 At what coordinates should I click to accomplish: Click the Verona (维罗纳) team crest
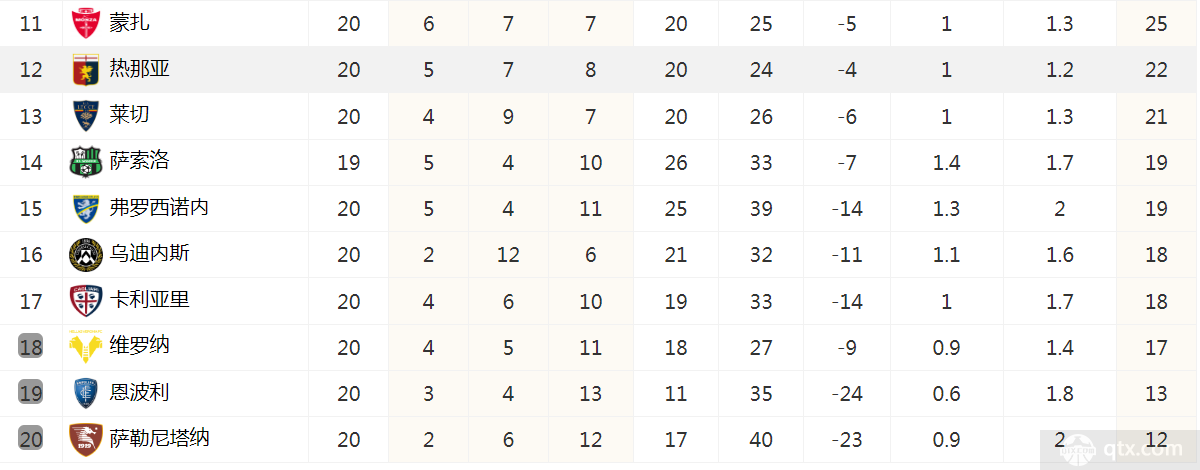[x=85, y=345]
